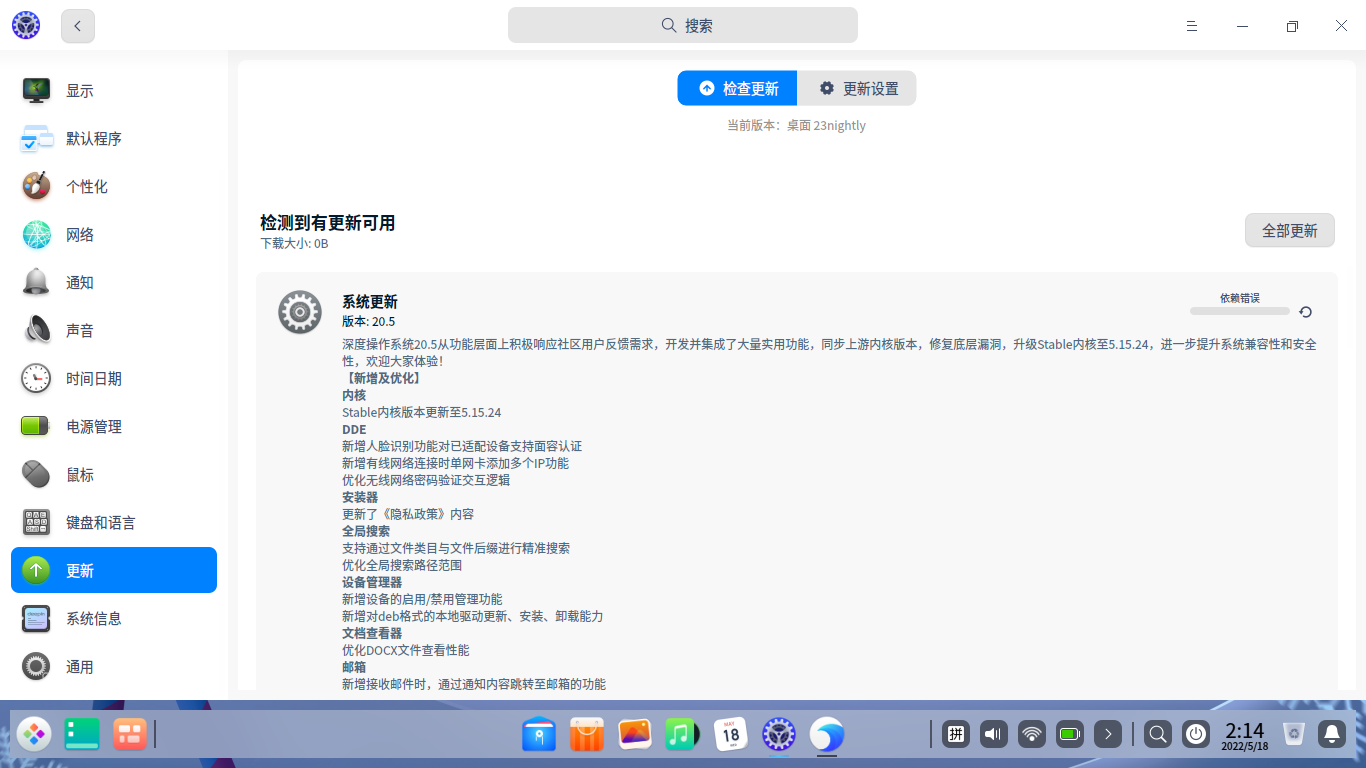Go to 鼠标 mouse settings
This screenshot has width=1366, height=768.
[x=114, y=474]
